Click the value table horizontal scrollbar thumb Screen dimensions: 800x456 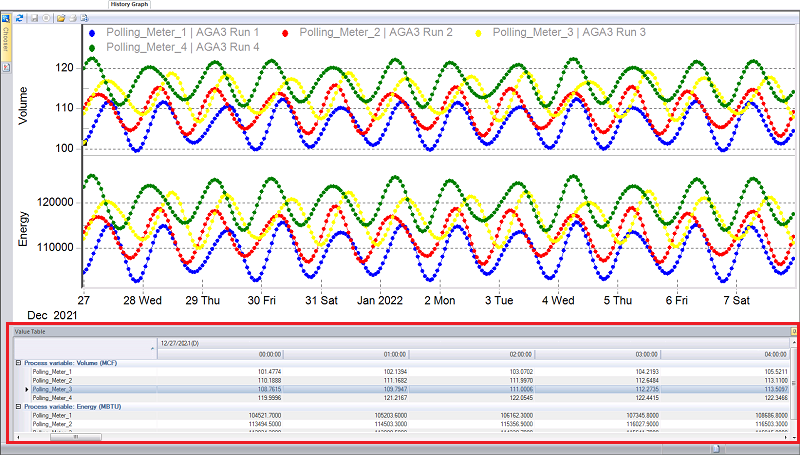pos(76,437)
